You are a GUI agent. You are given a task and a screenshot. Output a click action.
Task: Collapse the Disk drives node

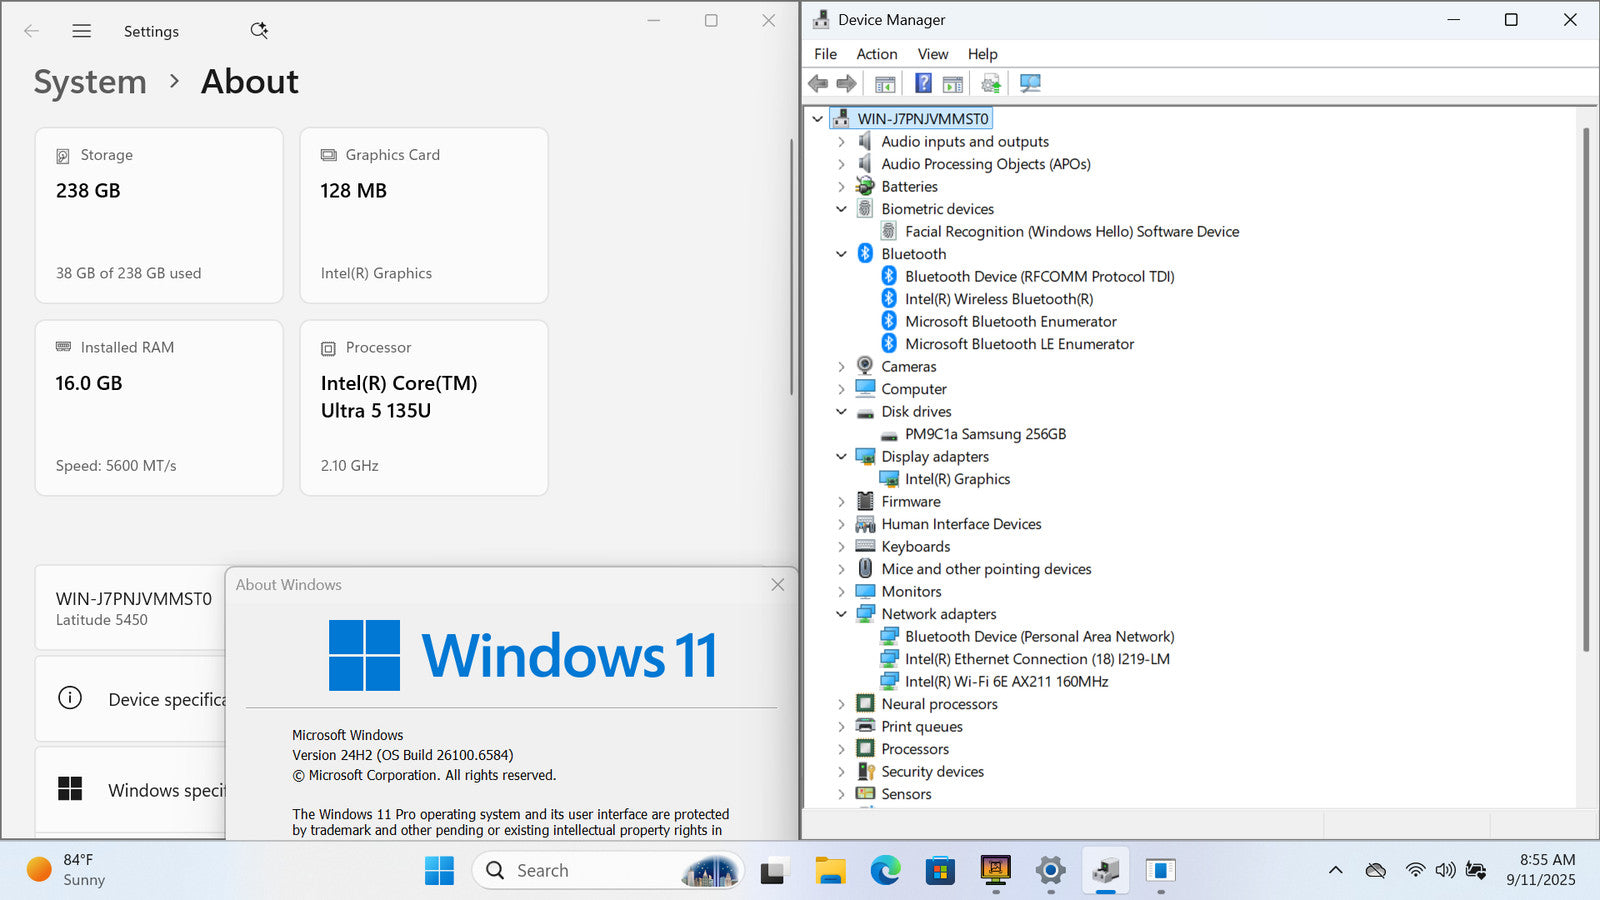tap(841, 412)
